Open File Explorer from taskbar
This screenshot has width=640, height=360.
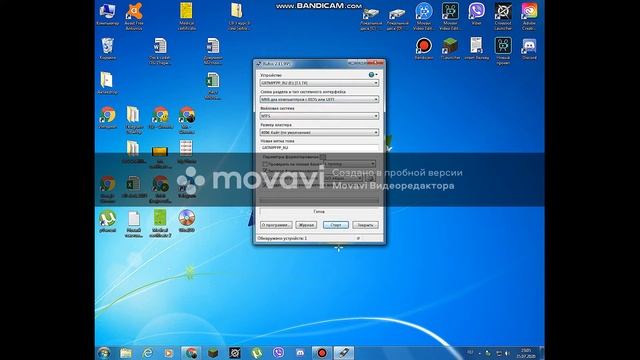click(126, 353)
